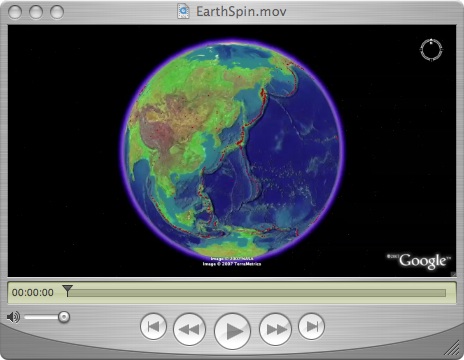Minimize the movie window

tap(36, 12)
